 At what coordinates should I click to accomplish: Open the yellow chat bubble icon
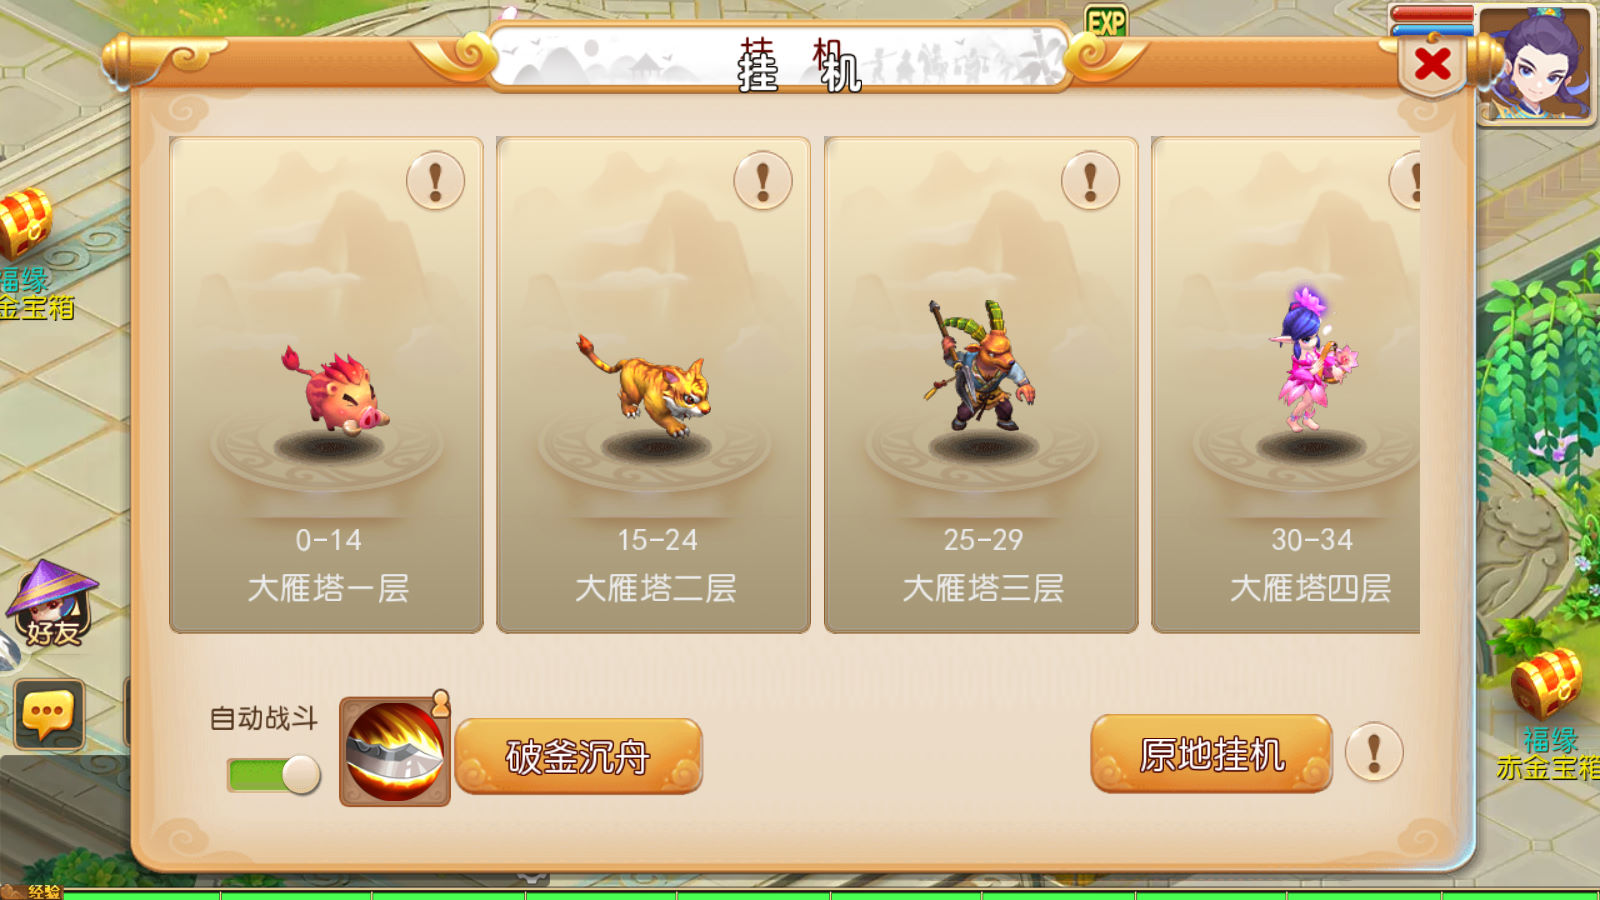tap(49, 714)
